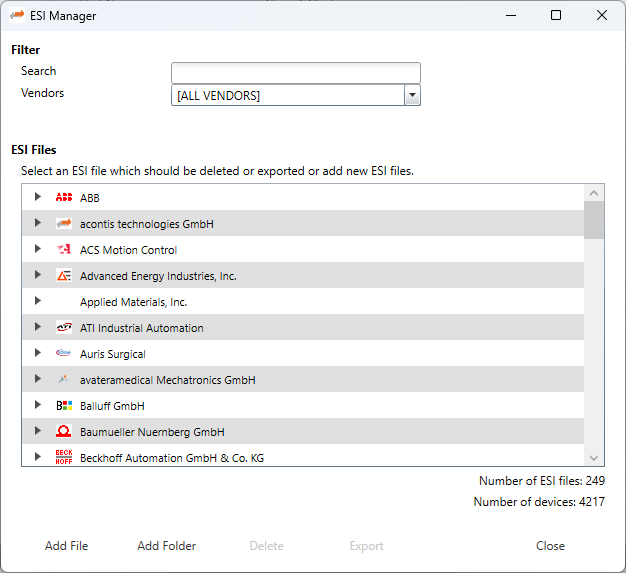
Task: Click the ESI Manager title bar icon
Action: (x=17, y=15)
